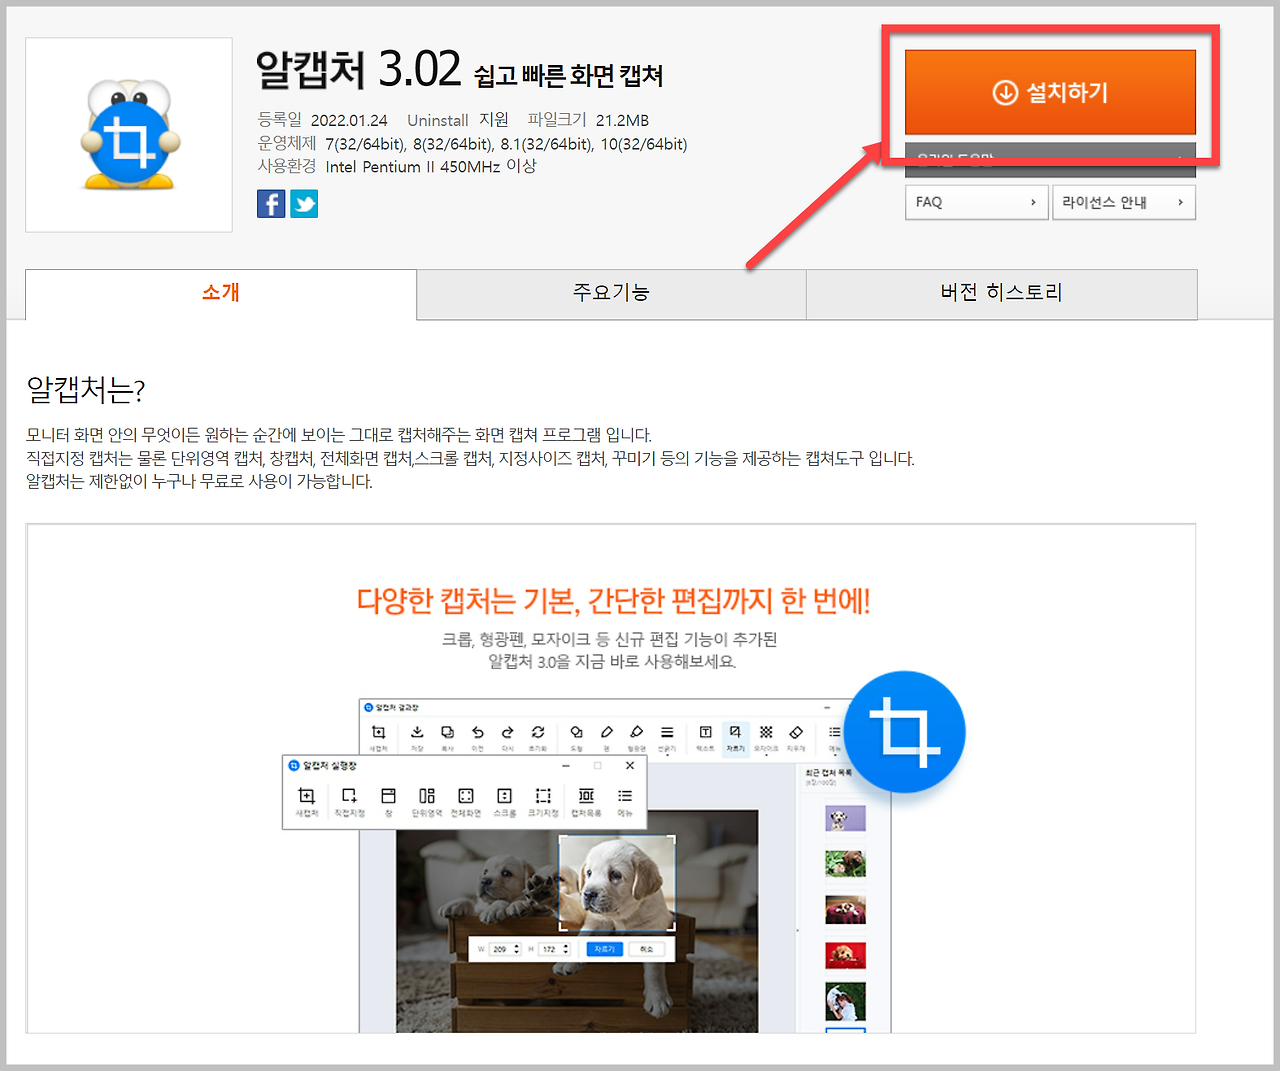This screenshot has width=1280, height=1071.
Task: Select the red background dog thumbnail
Action: click(x=845, y=955)
